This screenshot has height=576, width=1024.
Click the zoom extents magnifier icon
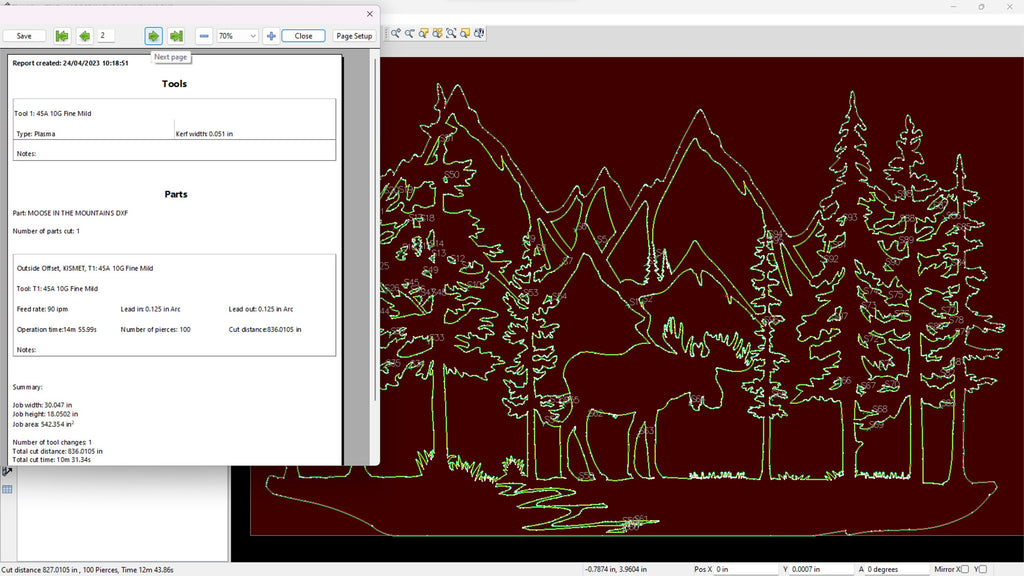(x=451, y=33)
